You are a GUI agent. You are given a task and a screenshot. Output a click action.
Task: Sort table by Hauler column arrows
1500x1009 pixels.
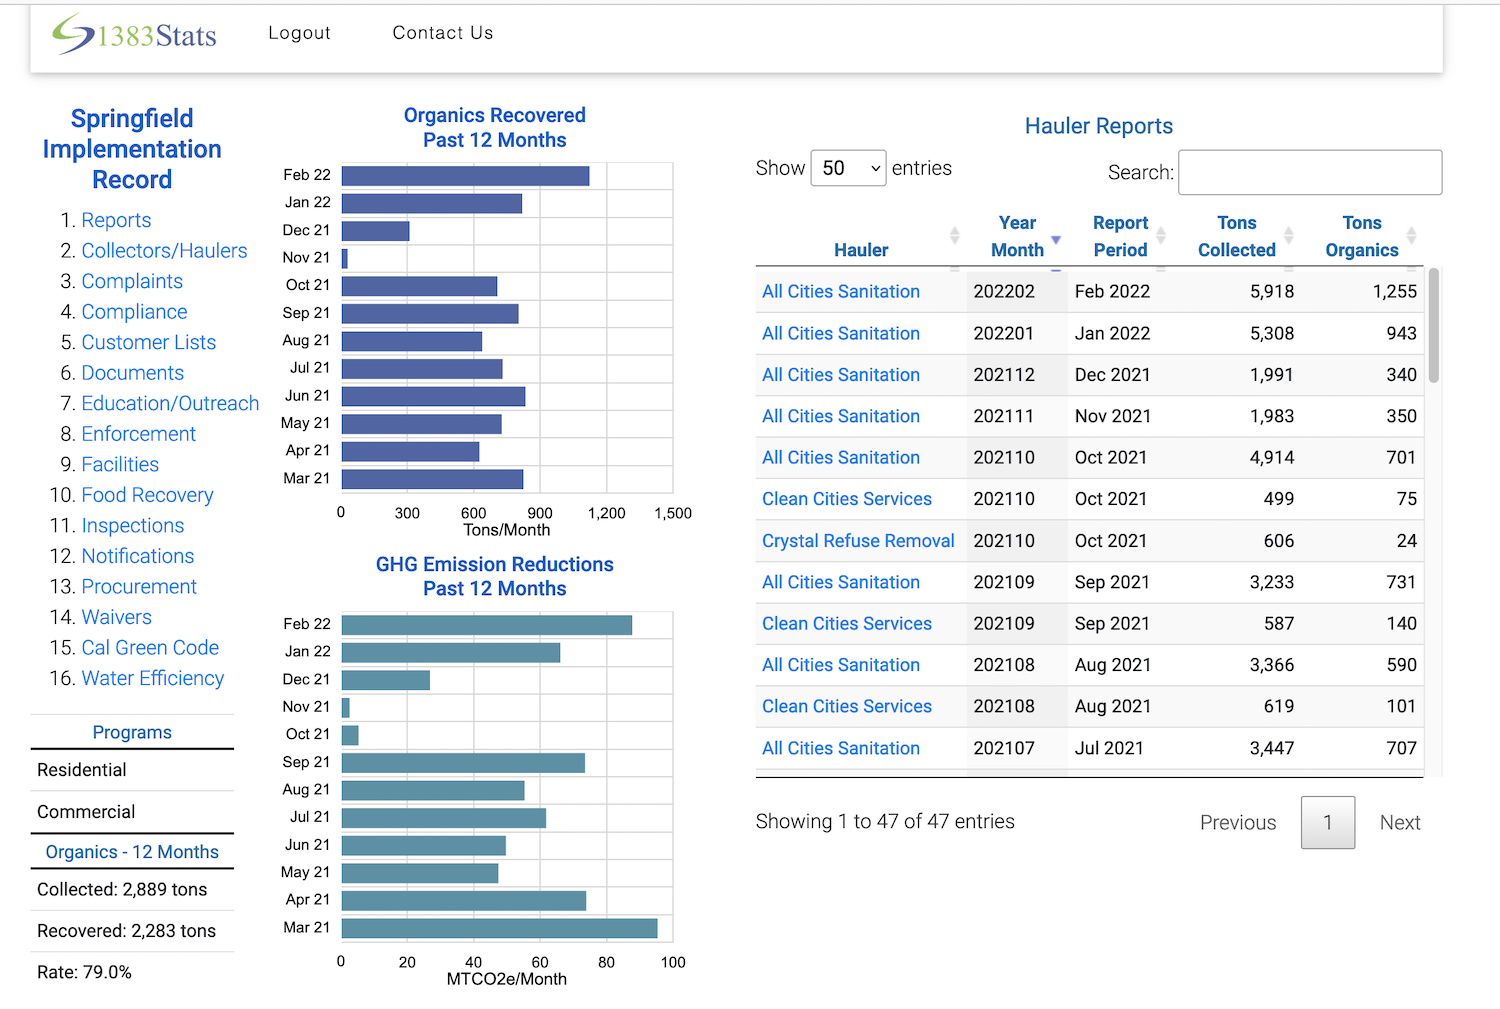[x=954, y=236]
